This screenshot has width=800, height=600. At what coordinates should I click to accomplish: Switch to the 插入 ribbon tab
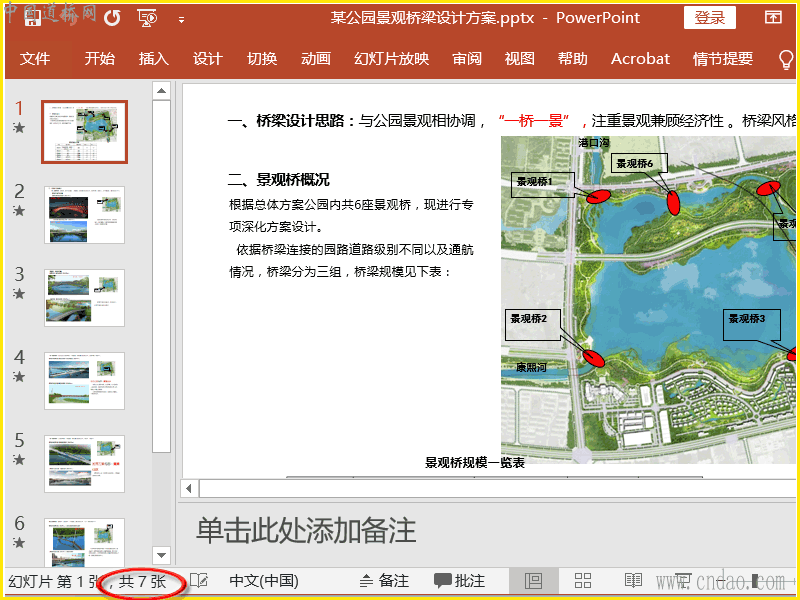point(154,59)
